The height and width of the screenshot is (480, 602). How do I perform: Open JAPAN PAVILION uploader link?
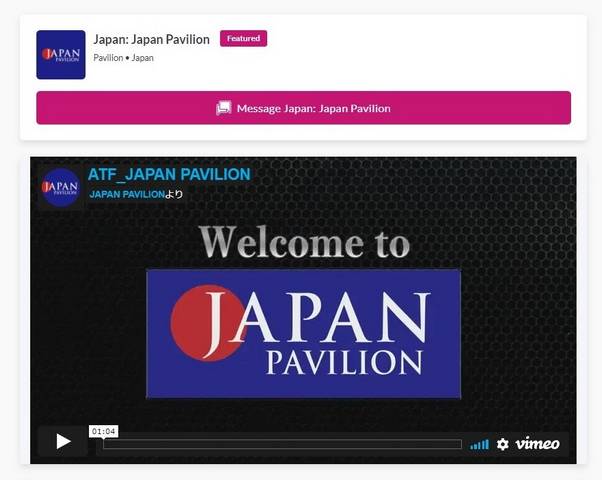point(127,194)
